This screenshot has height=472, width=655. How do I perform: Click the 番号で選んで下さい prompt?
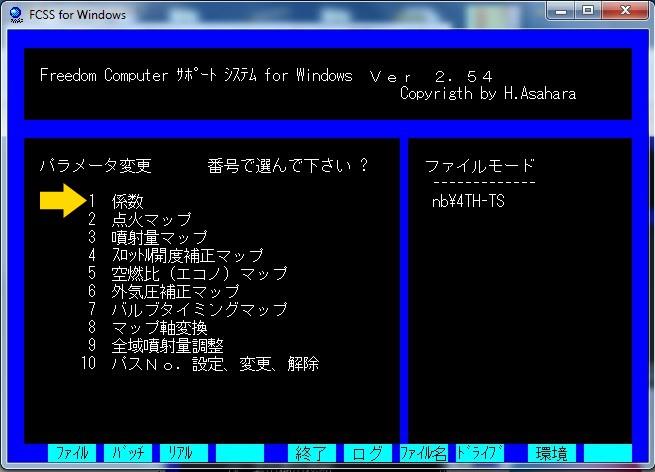288,165
